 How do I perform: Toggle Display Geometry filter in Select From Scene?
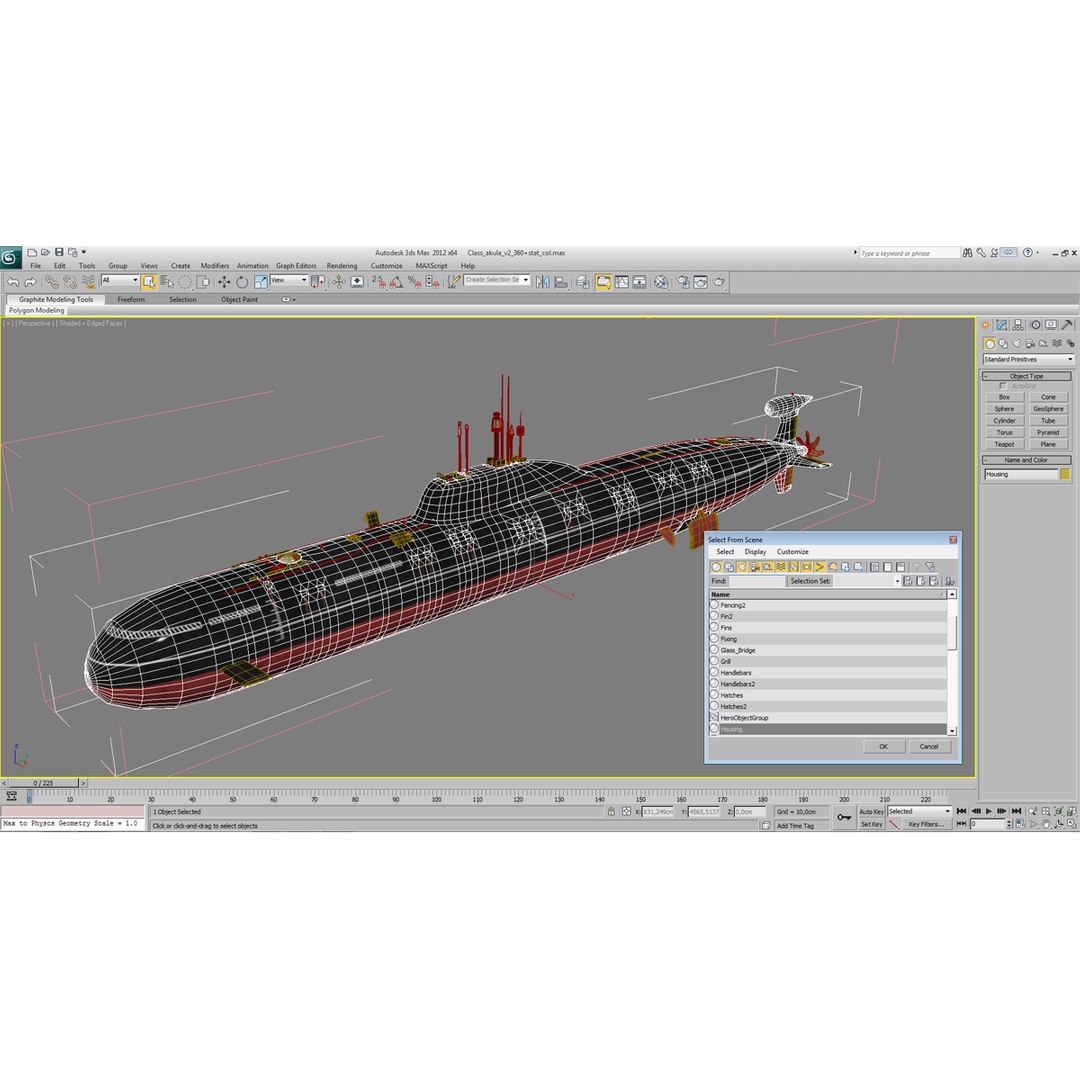716,567
